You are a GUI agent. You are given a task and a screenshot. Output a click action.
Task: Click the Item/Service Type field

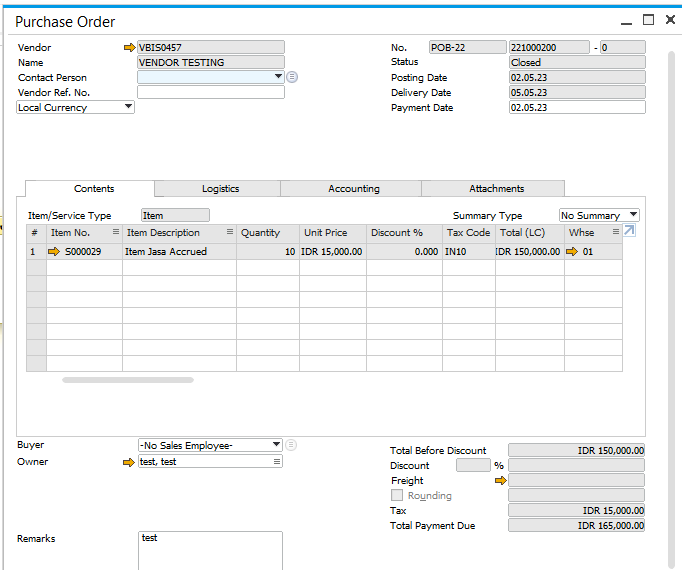pos(175,215)
